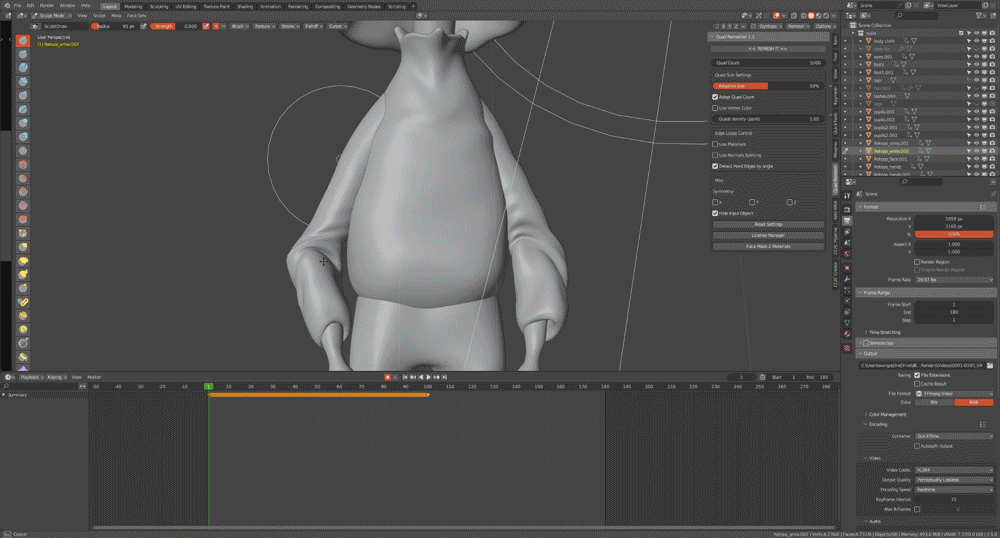Hide the body cloth object with eye icon

point(976,41)
